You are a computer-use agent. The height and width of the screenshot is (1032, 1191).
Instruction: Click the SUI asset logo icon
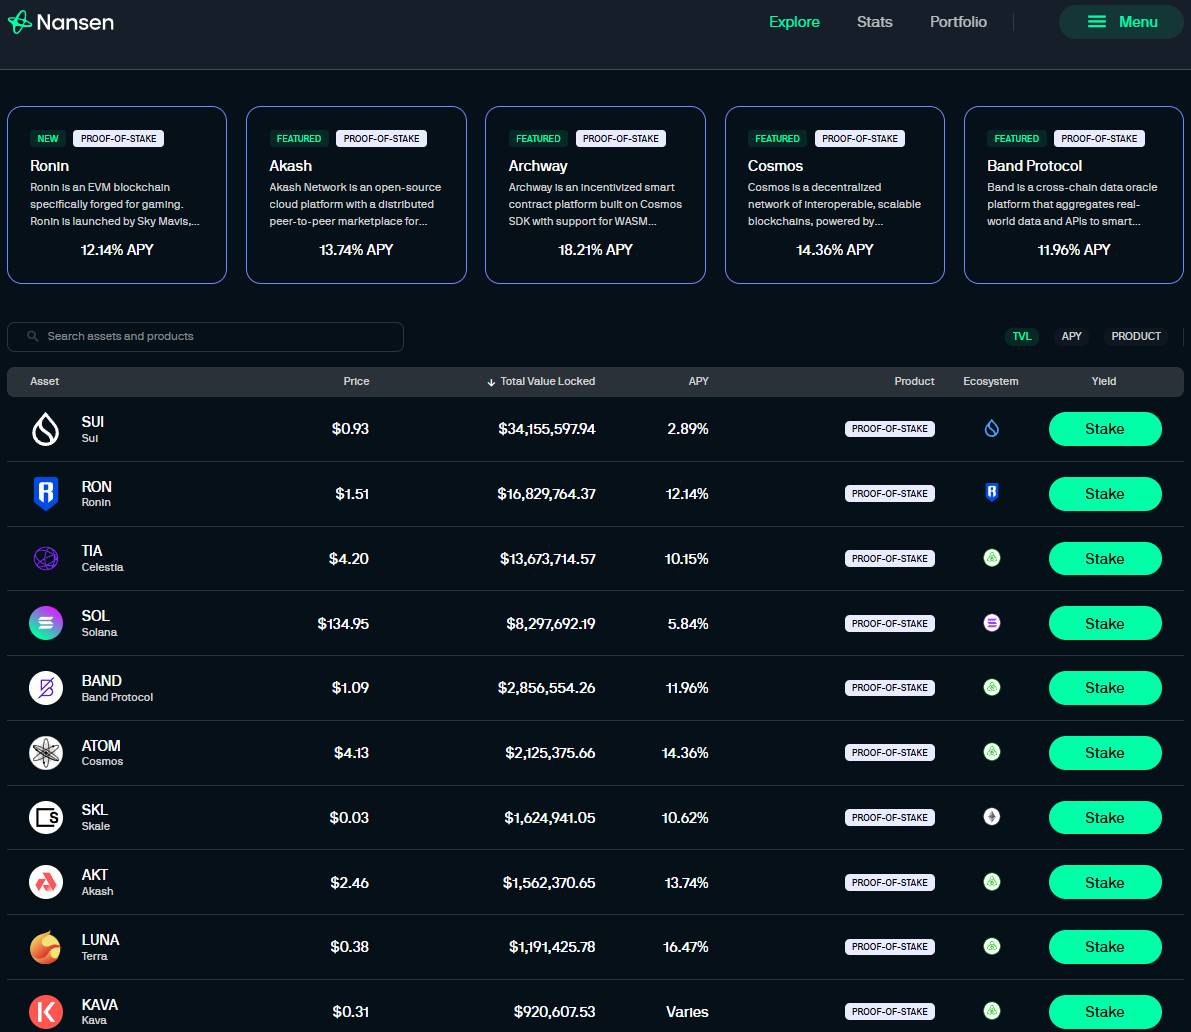pyautogui.click(x=46, y=429)
